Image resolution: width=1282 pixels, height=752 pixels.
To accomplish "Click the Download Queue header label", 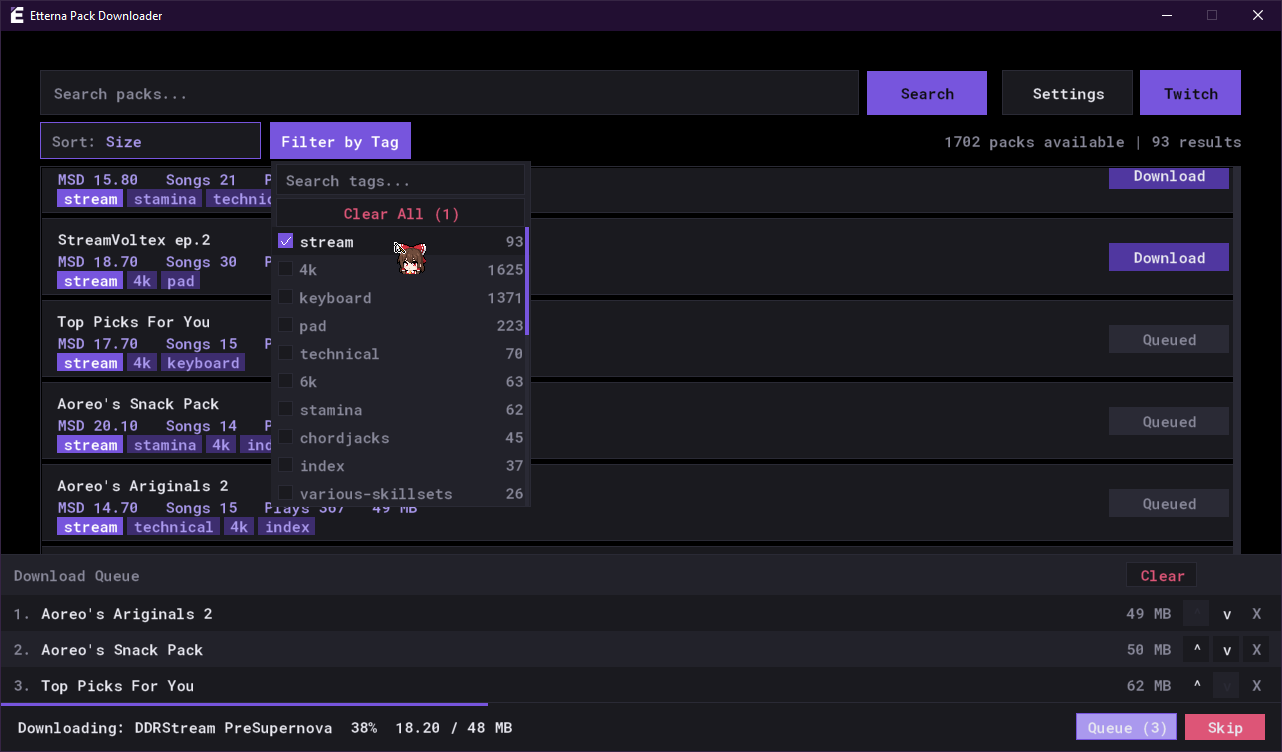I will pyautogui.click(x=77, y=576).
